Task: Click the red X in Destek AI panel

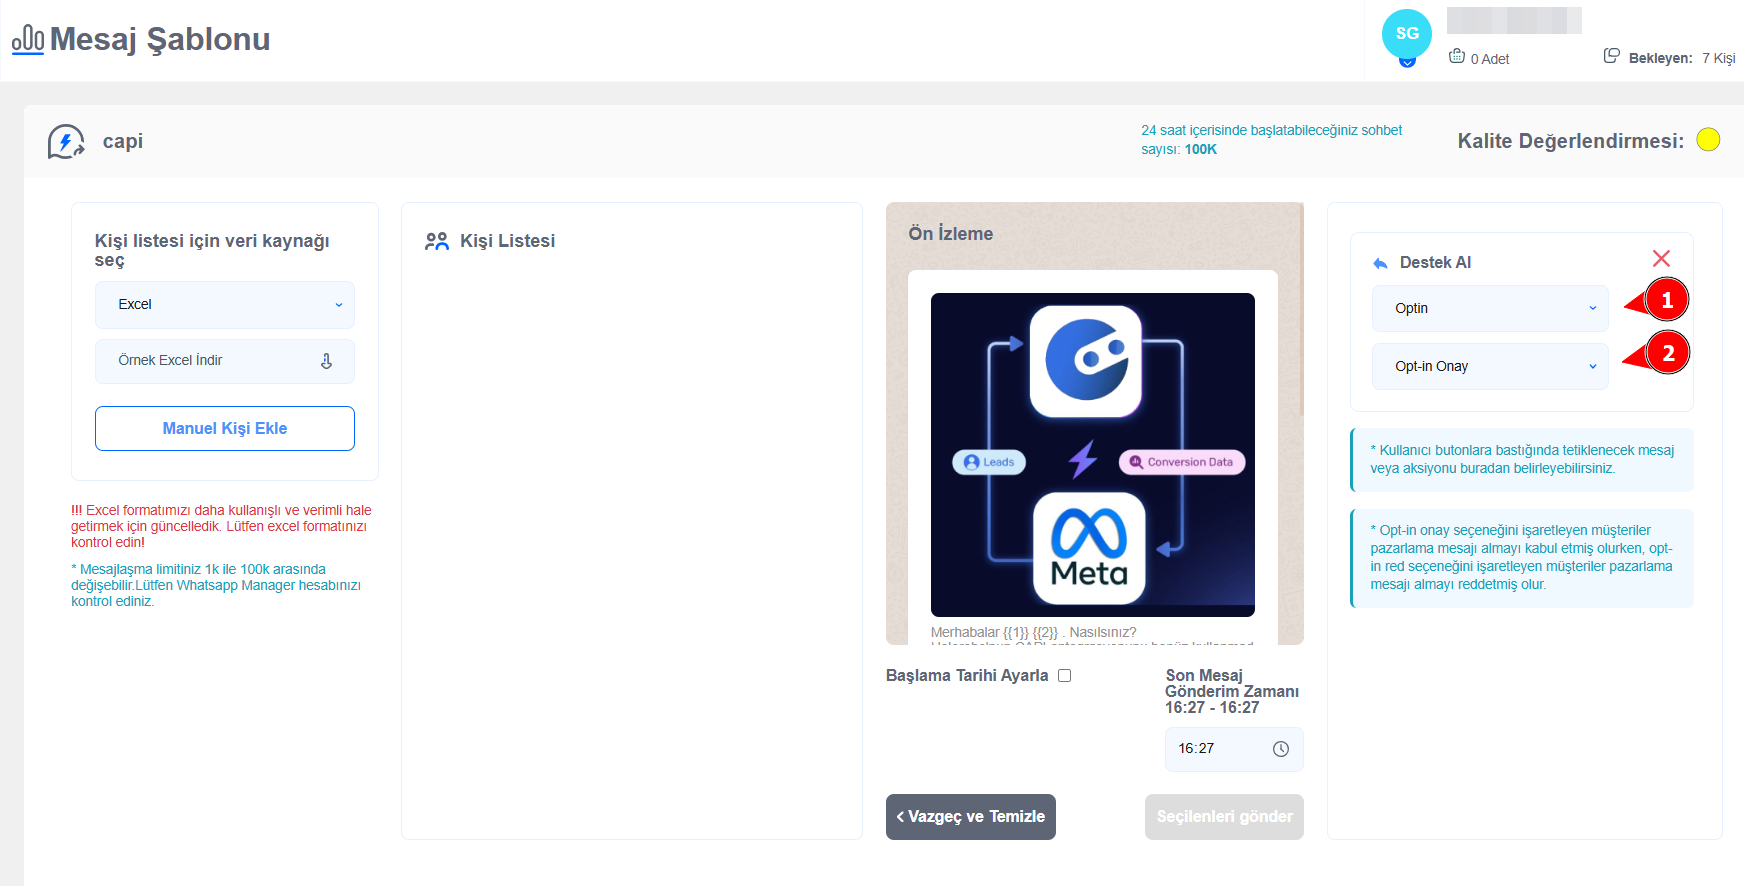Action: 1661,259
